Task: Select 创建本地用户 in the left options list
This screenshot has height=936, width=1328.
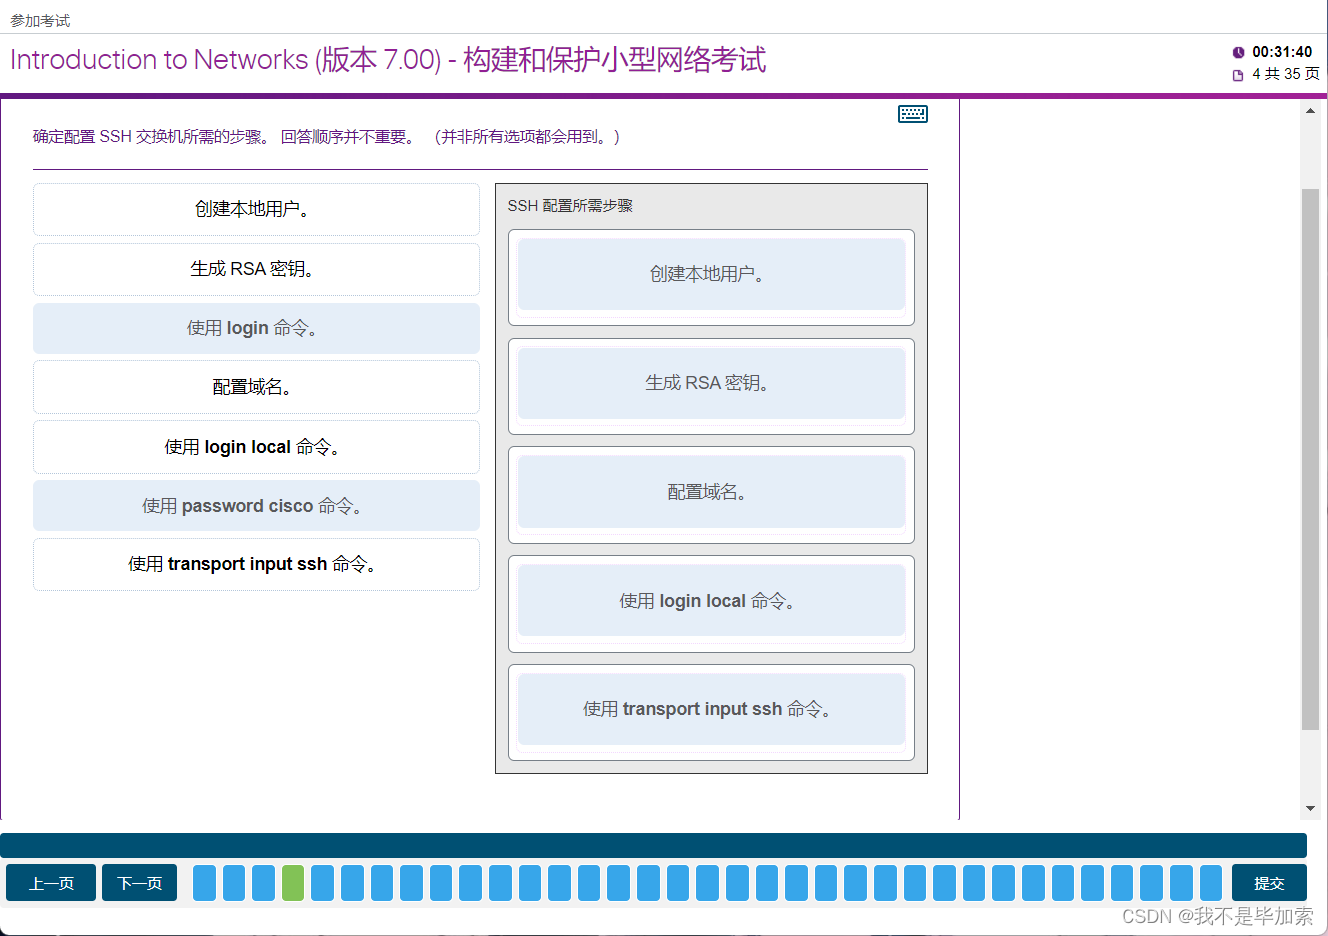Action: 256,209
